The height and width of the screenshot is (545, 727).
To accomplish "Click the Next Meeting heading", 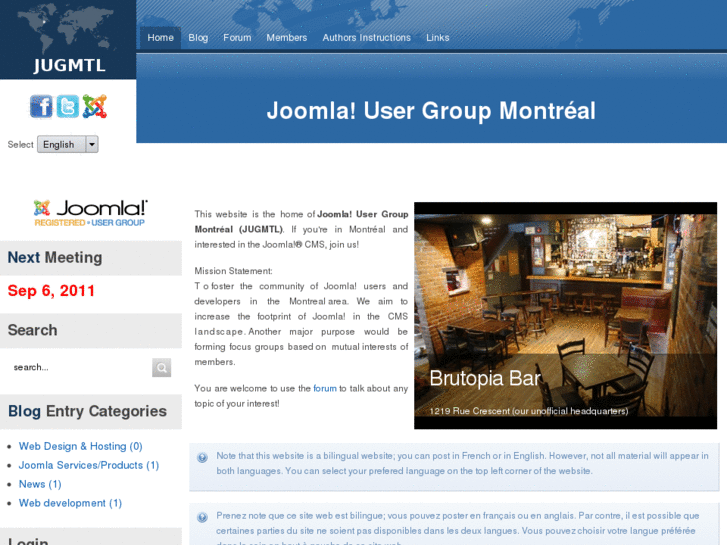I will tap(55, 257).
